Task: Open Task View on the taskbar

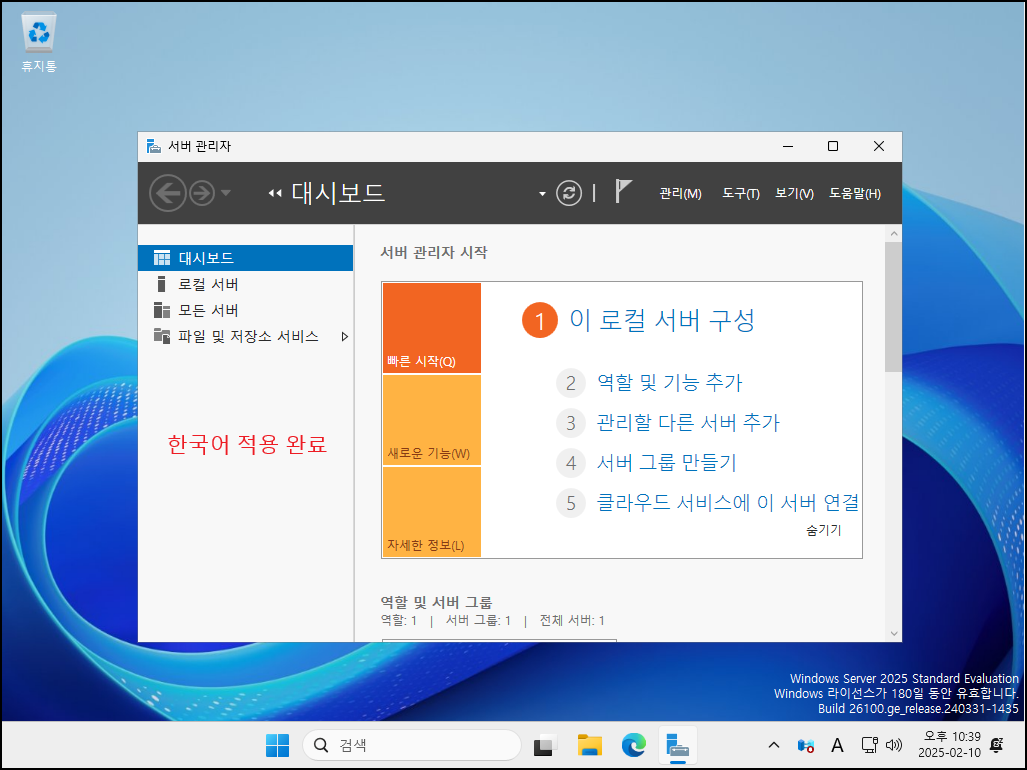Action: [545, 745]
